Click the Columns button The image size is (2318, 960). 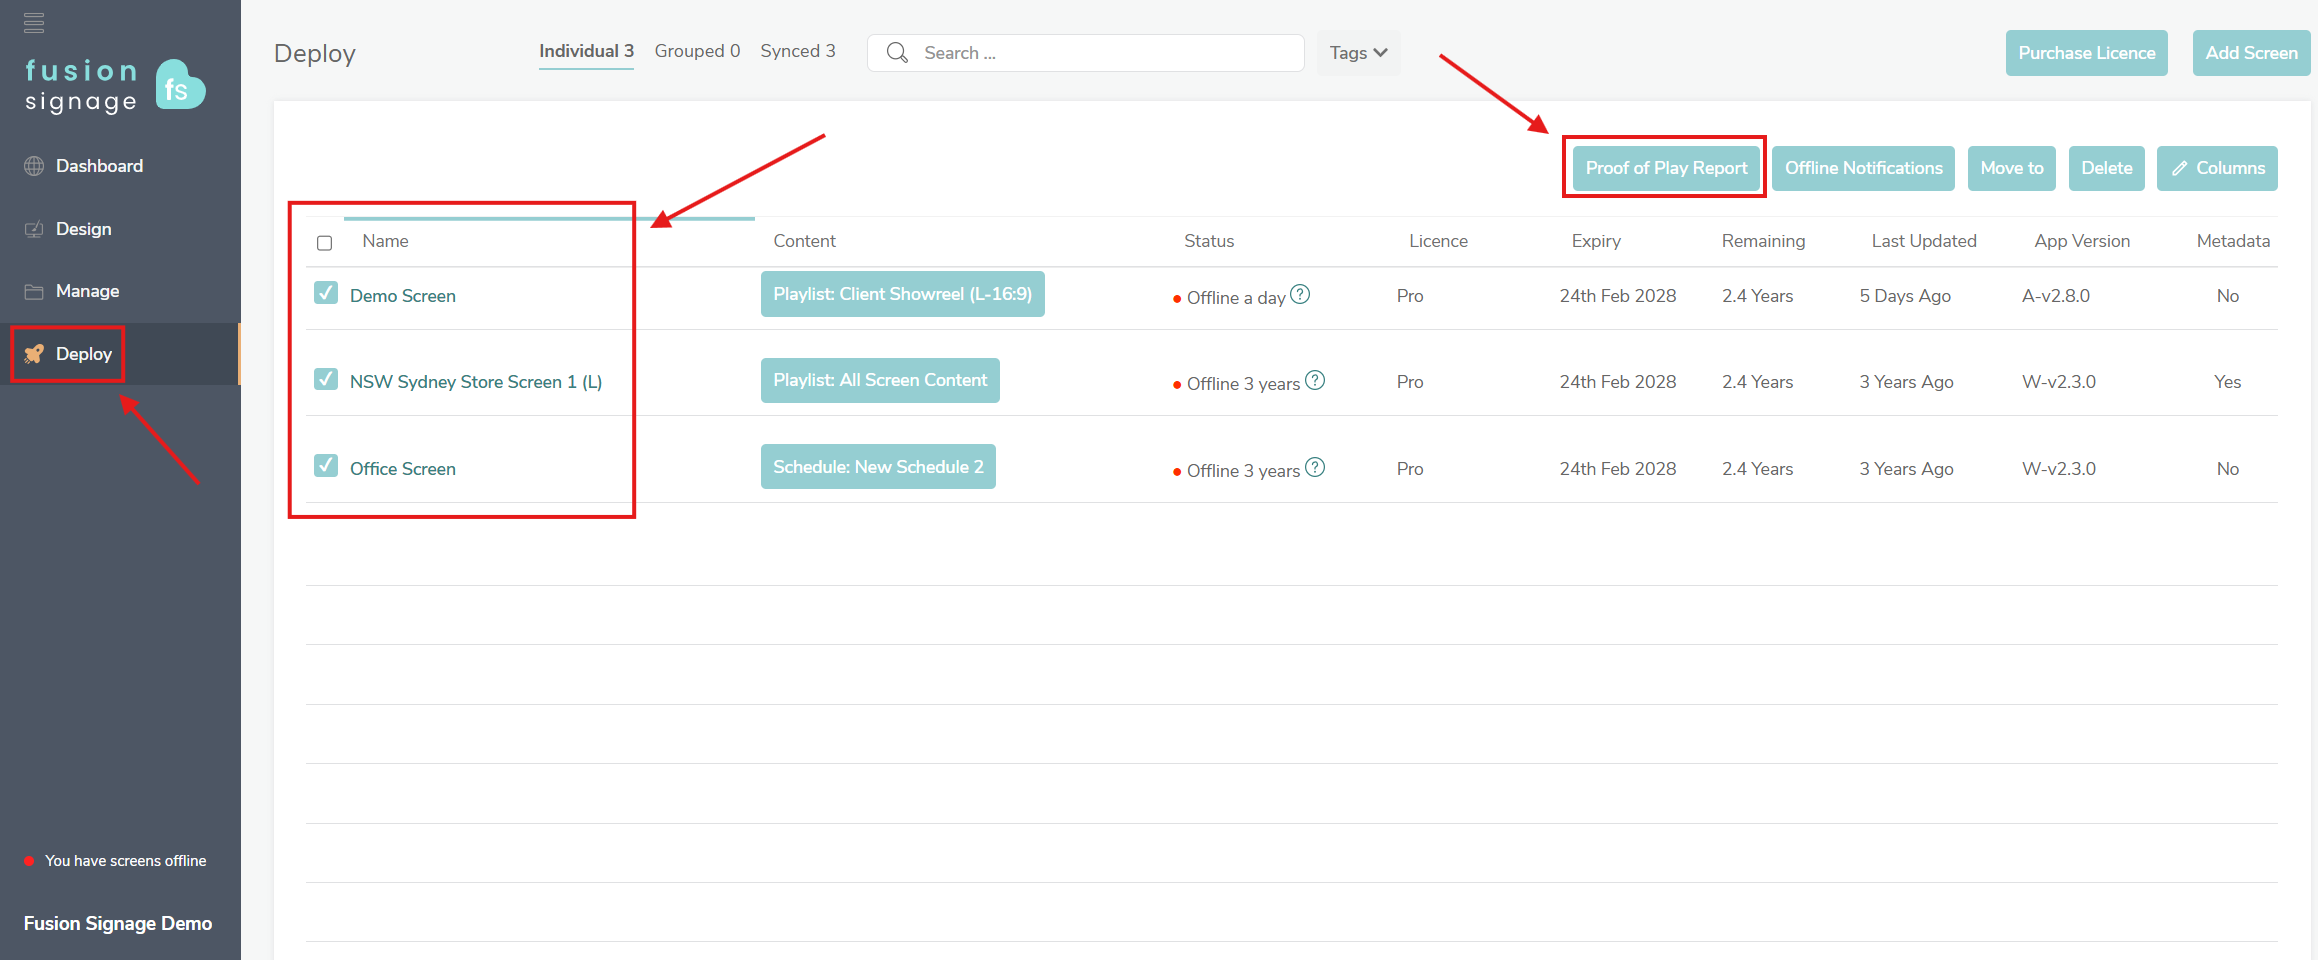[x=2217, y=168]
